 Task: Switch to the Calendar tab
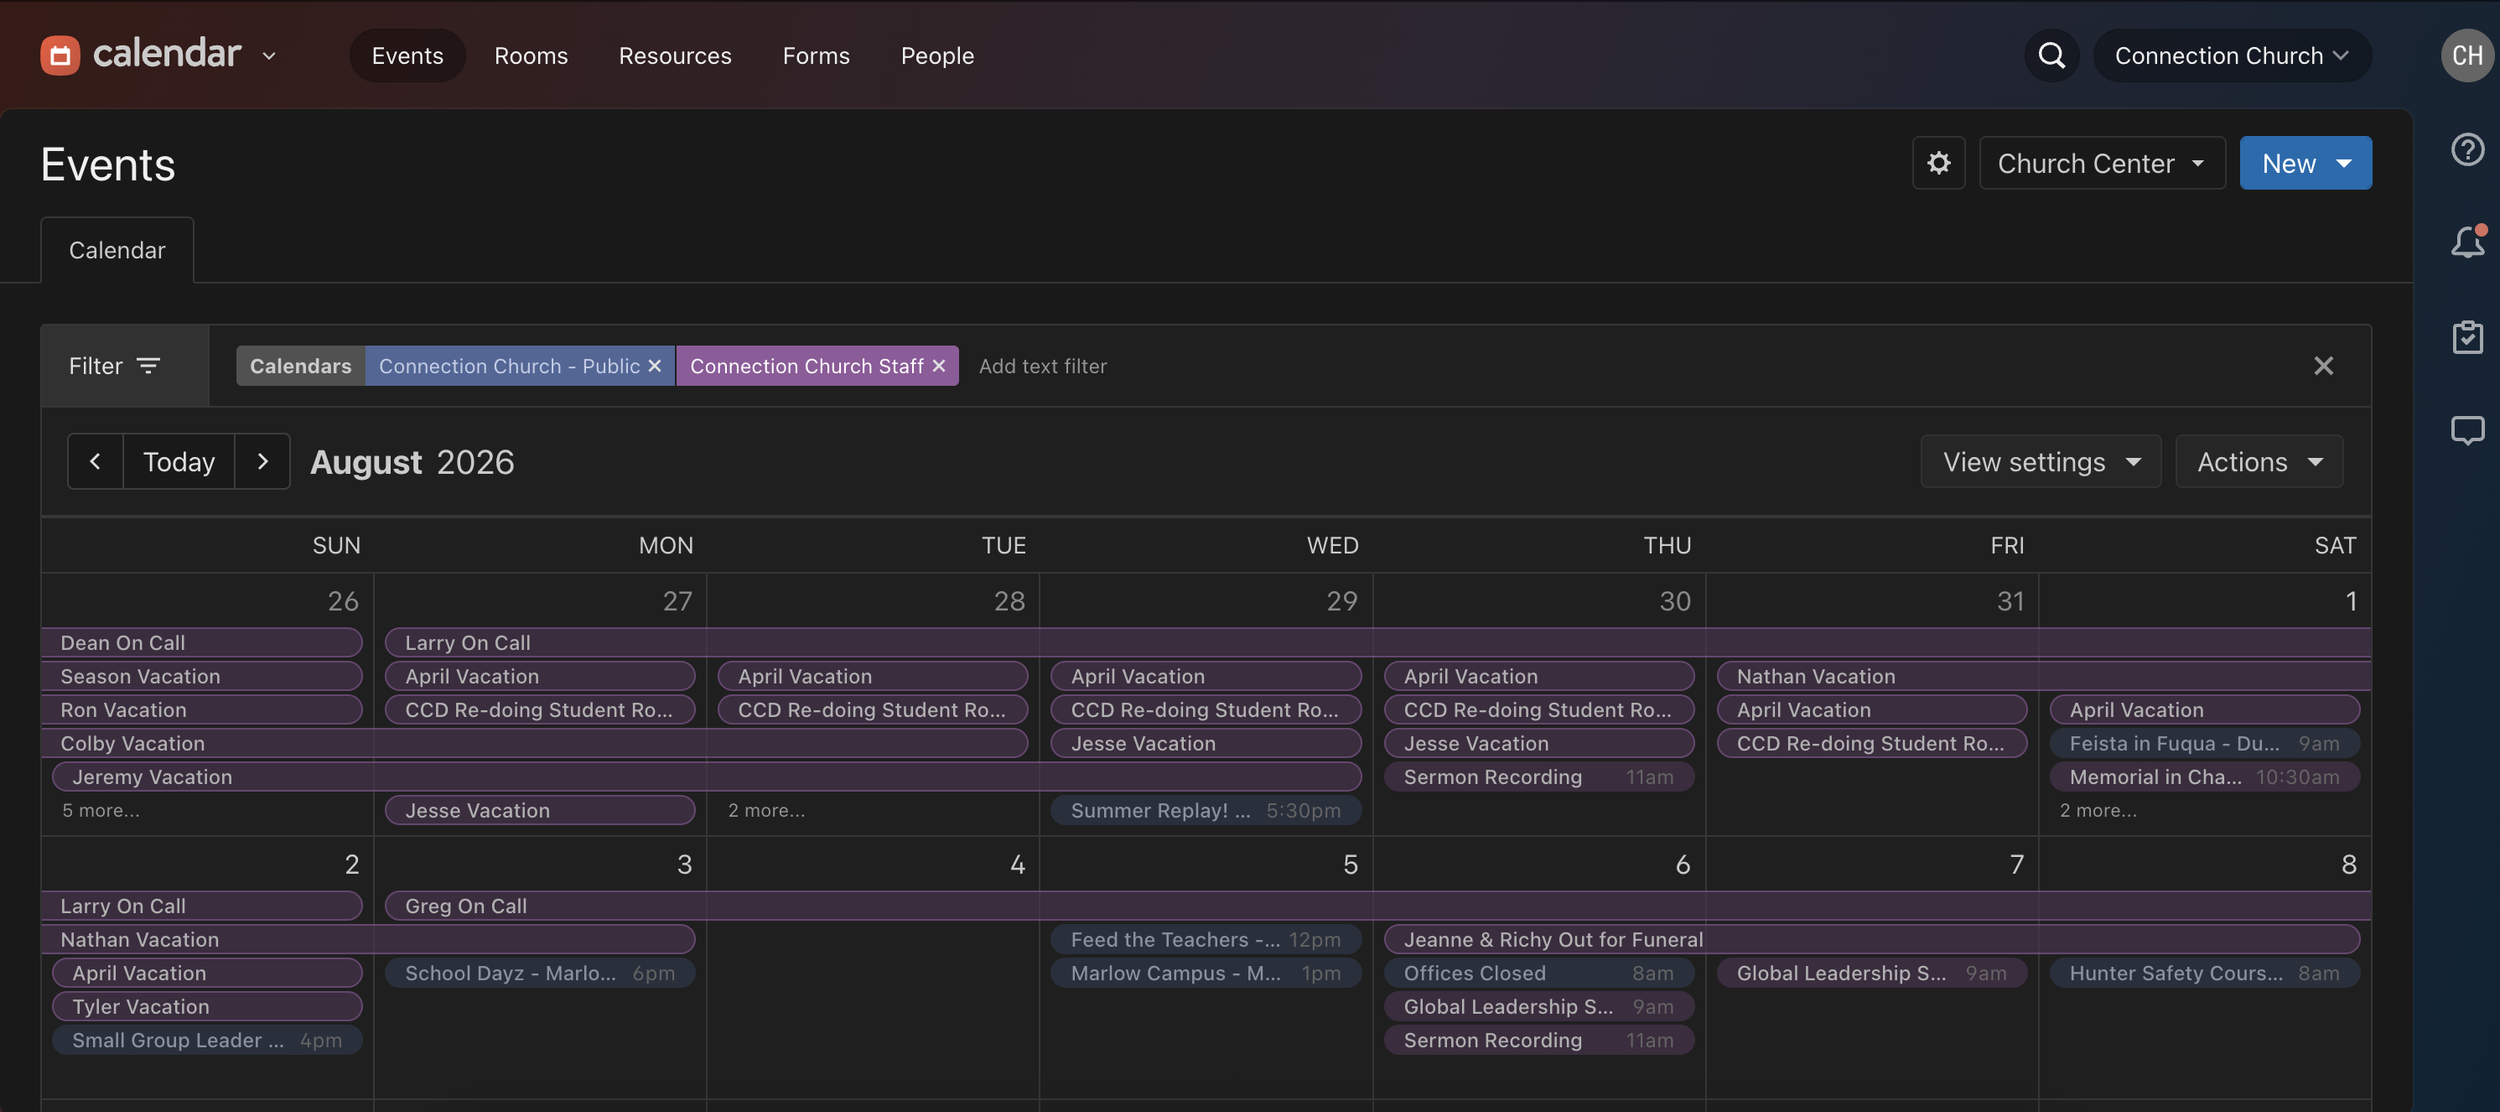click(117, 250)
